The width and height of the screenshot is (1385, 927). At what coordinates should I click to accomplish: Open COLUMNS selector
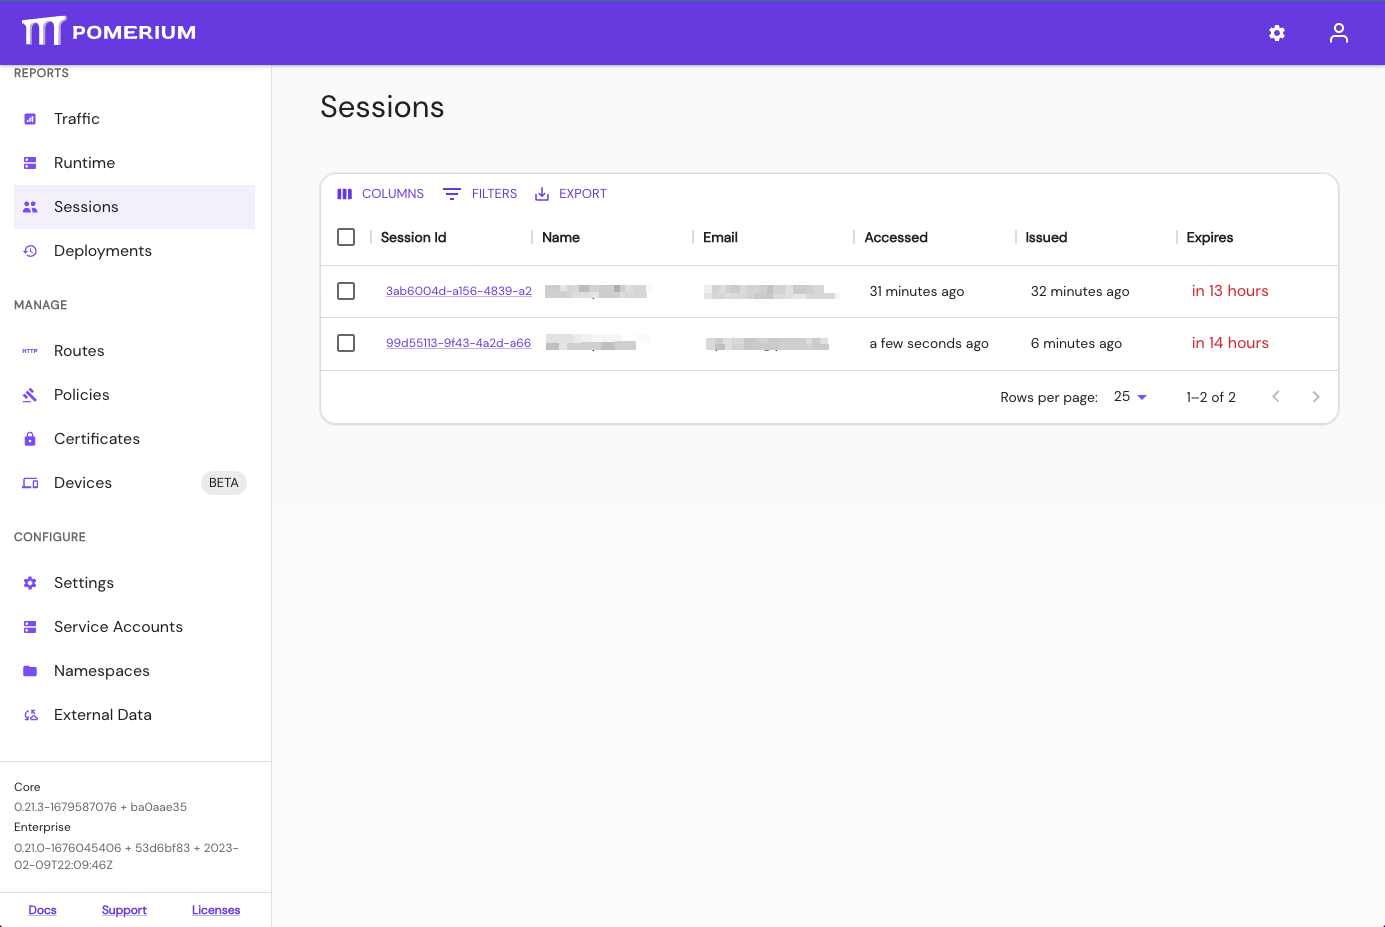380,194
